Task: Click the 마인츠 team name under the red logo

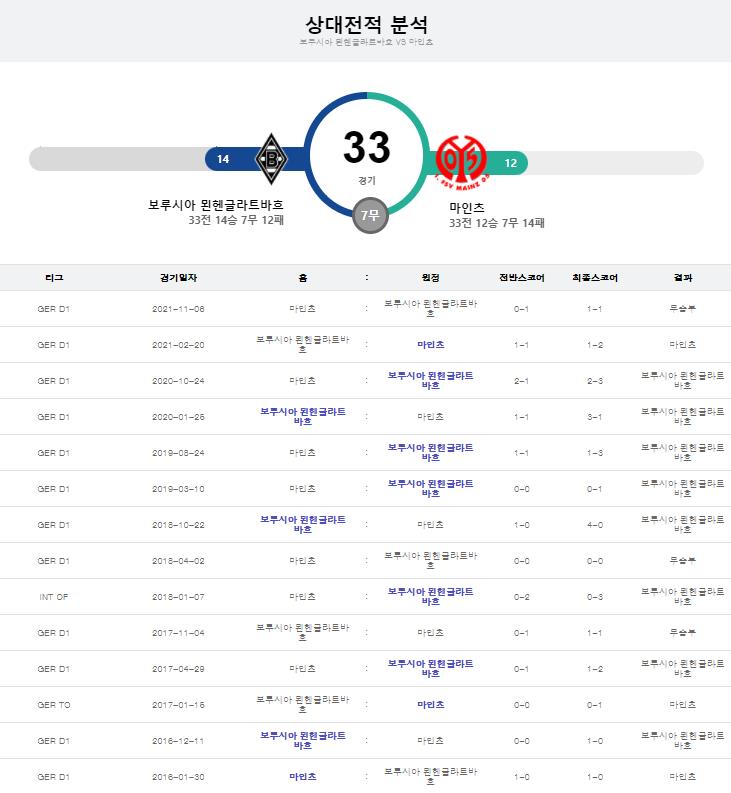Action: click(467, 207)
